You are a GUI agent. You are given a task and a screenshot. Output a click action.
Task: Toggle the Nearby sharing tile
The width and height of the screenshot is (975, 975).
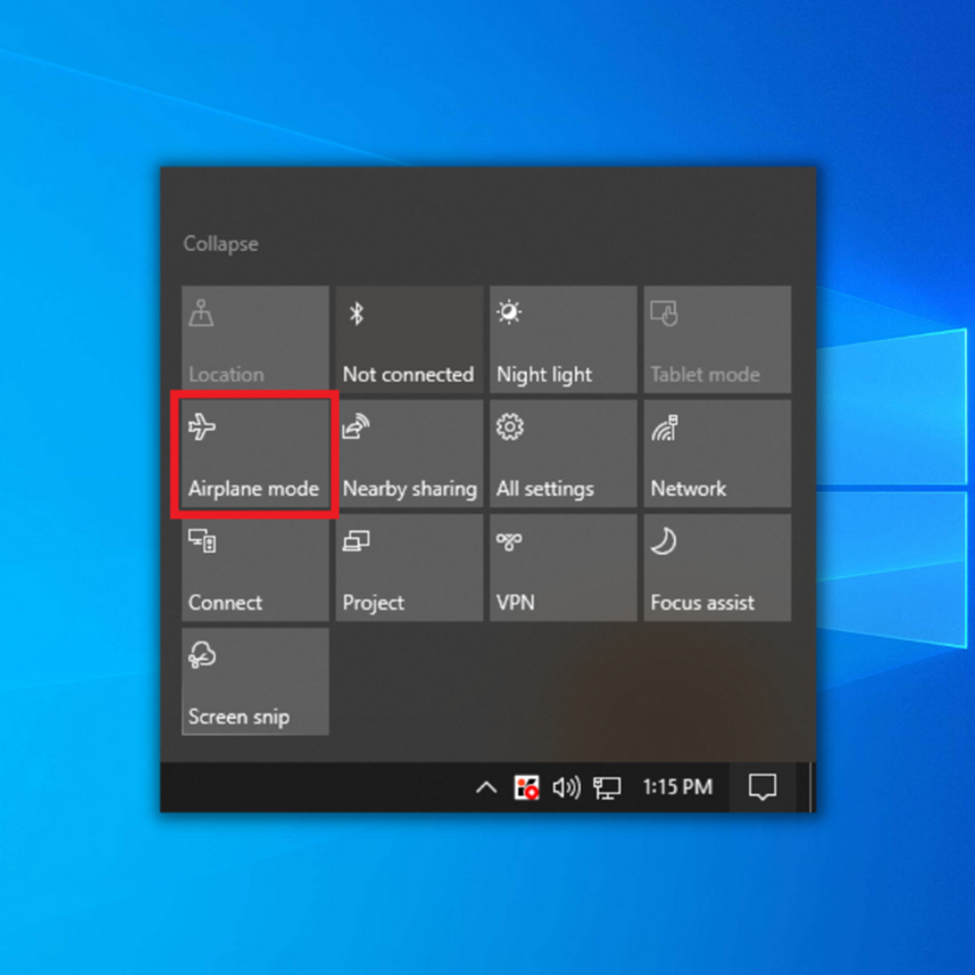click(x=409, y=453)
